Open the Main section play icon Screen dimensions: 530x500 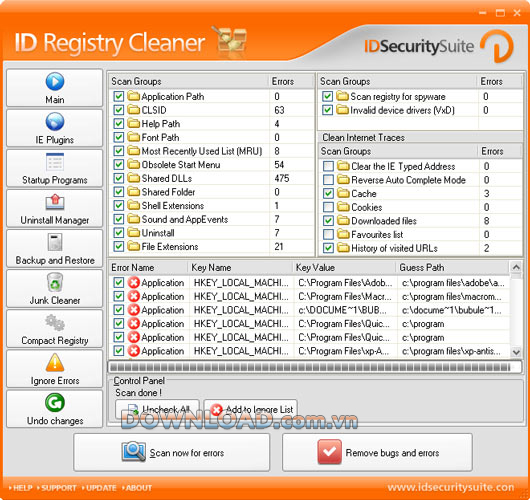(x=55, y=81)
